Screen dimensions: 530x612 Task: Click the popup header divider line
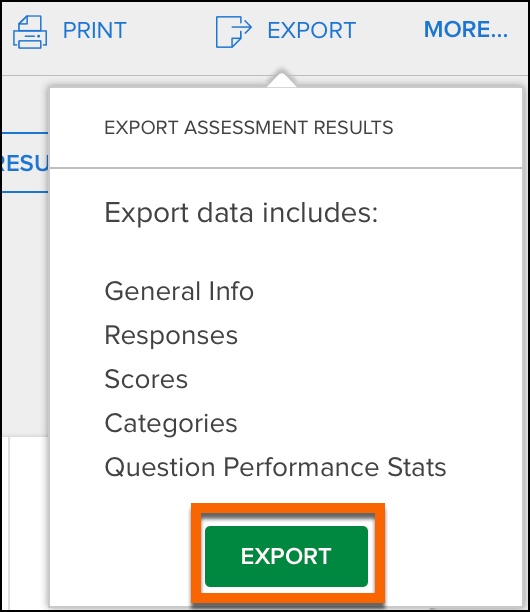(x=286, y=168)
